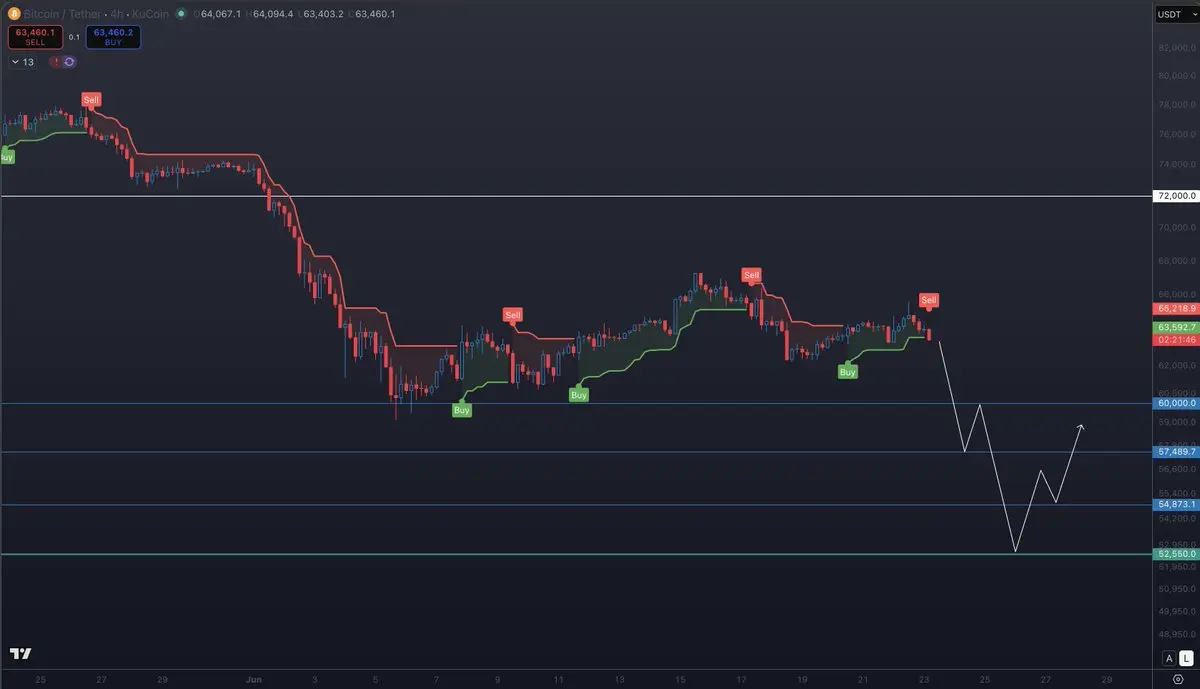Click the green market status dot
Screen dimensions: 1200x689
(x=180, y=14)
